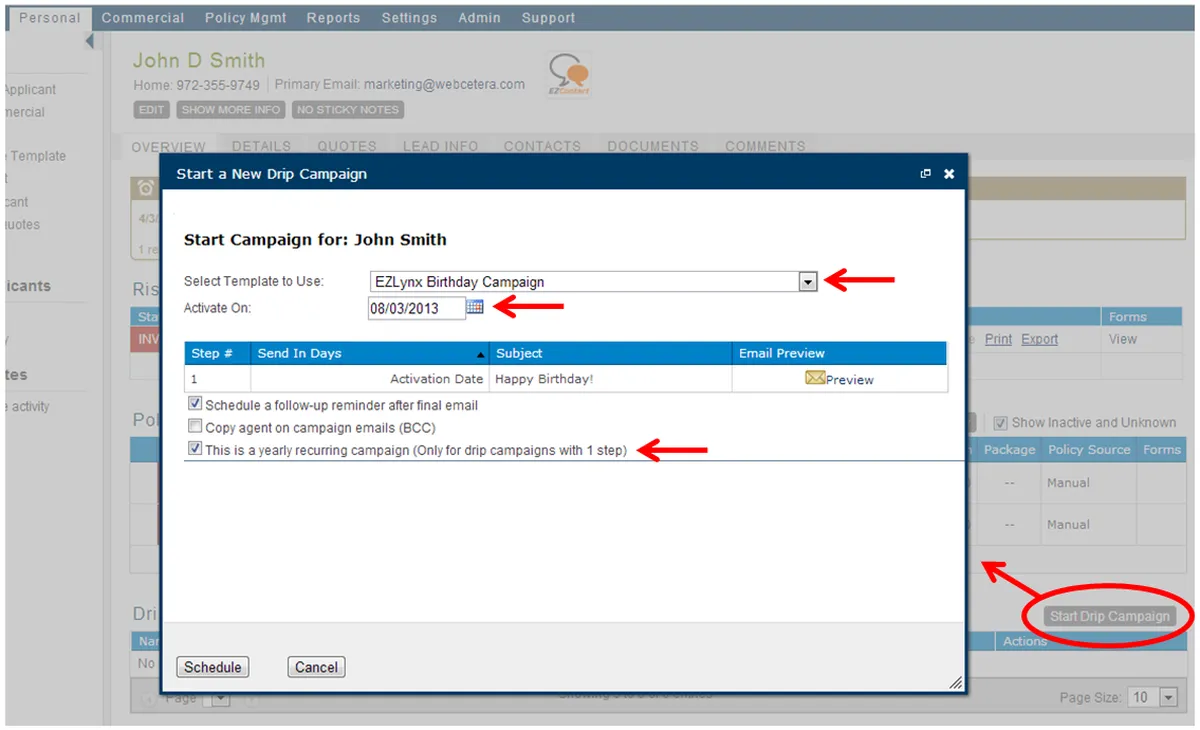Click the Activate On date field

coord(416,309)
